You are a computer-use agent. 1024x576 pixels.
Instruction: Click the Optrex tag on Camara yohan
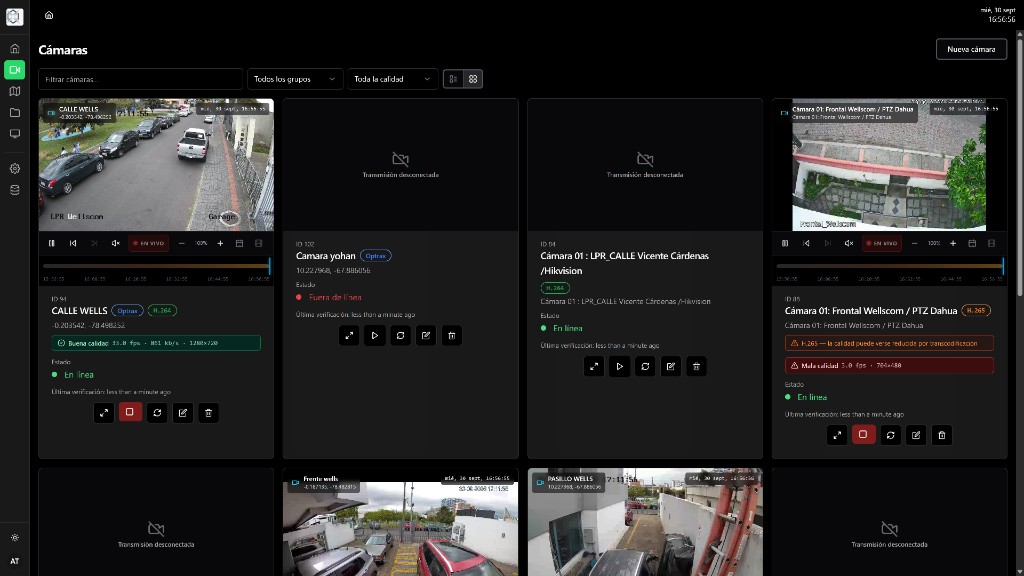coord(376,256)
